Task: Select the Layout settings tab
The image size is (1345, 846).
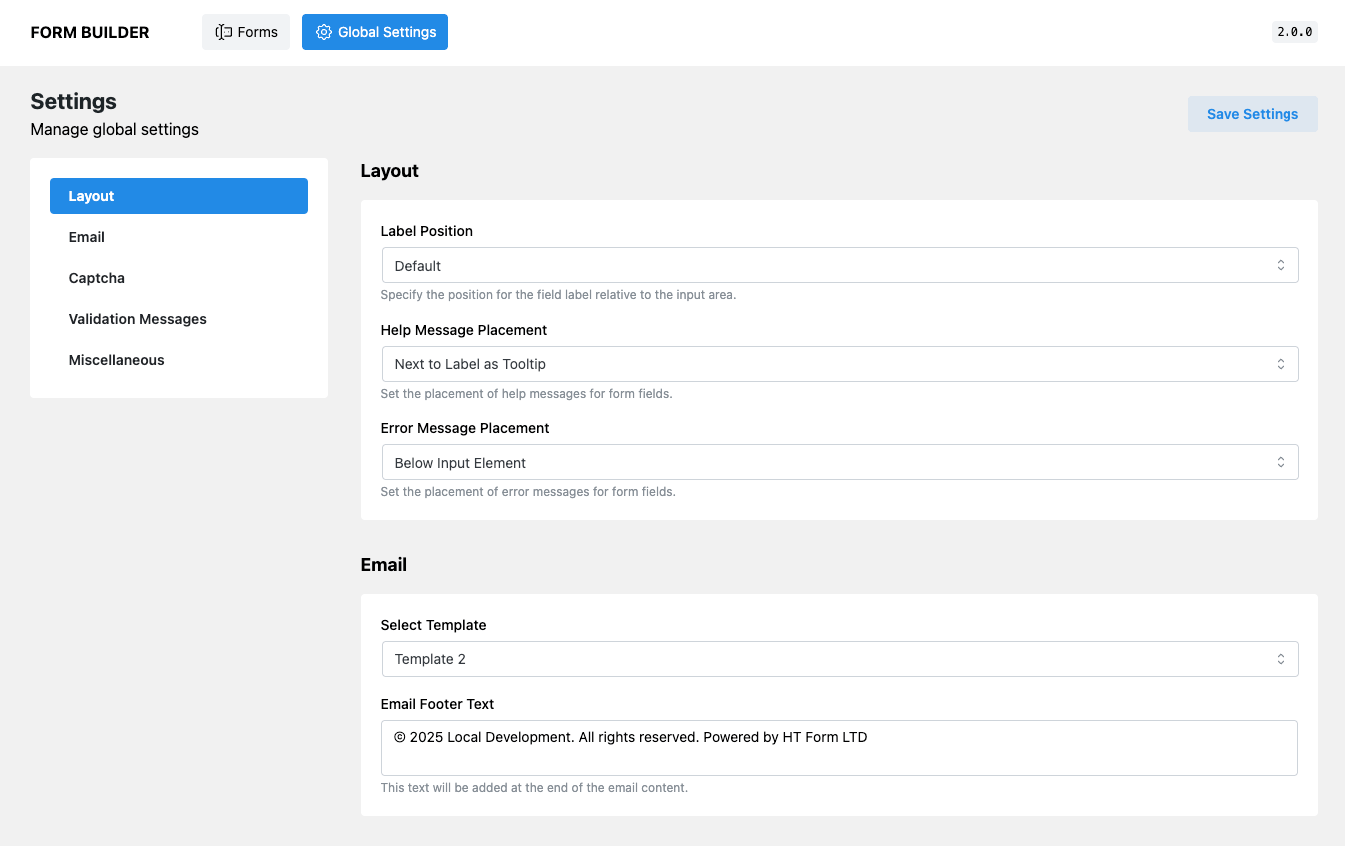Action: click(x=179, y=196)
